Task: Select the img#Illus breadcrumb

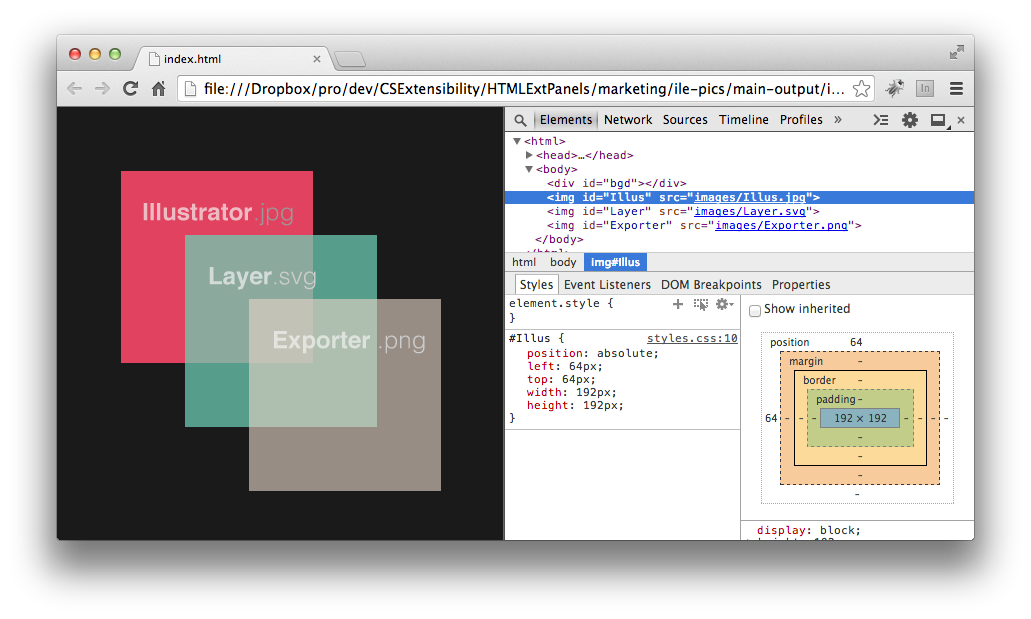Action: coord(615,262)
